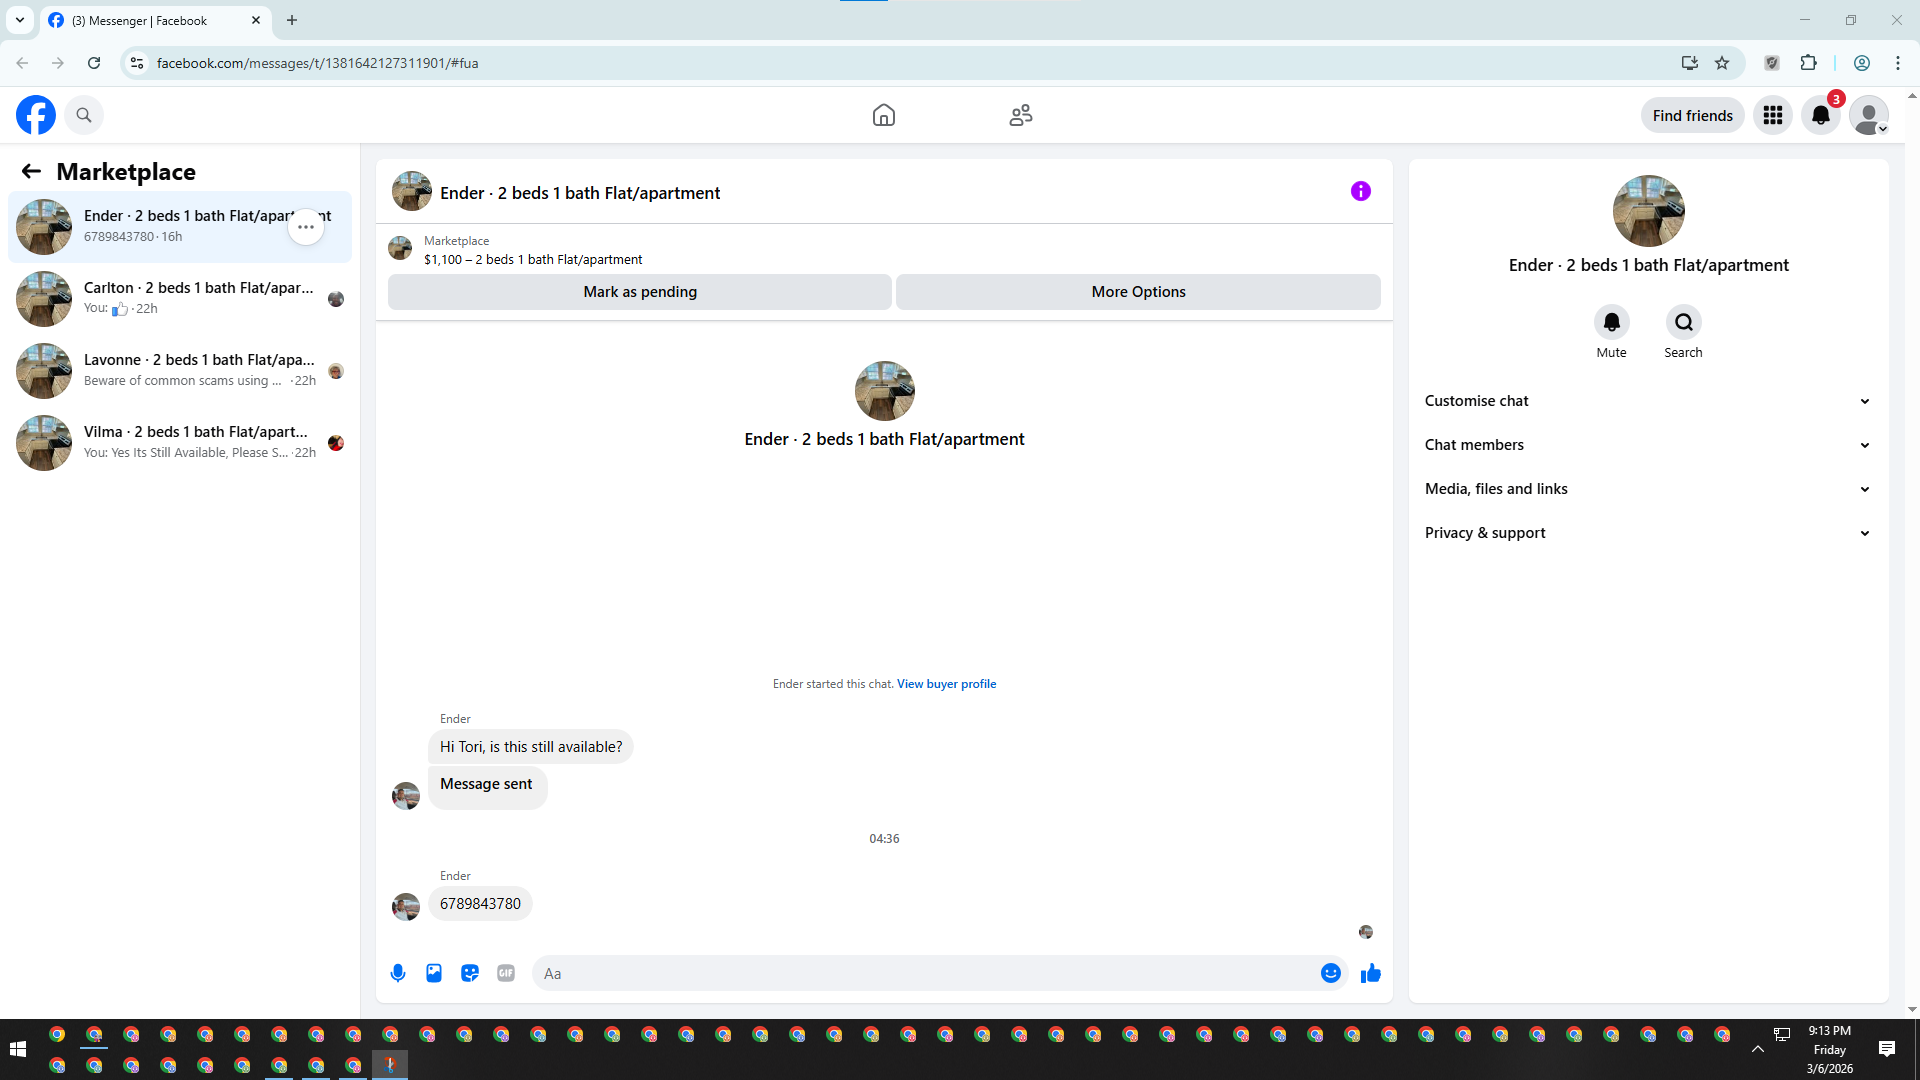Send a thumbs-up like
This screenshot has width=1920, height=1080.
(1370, 973)
